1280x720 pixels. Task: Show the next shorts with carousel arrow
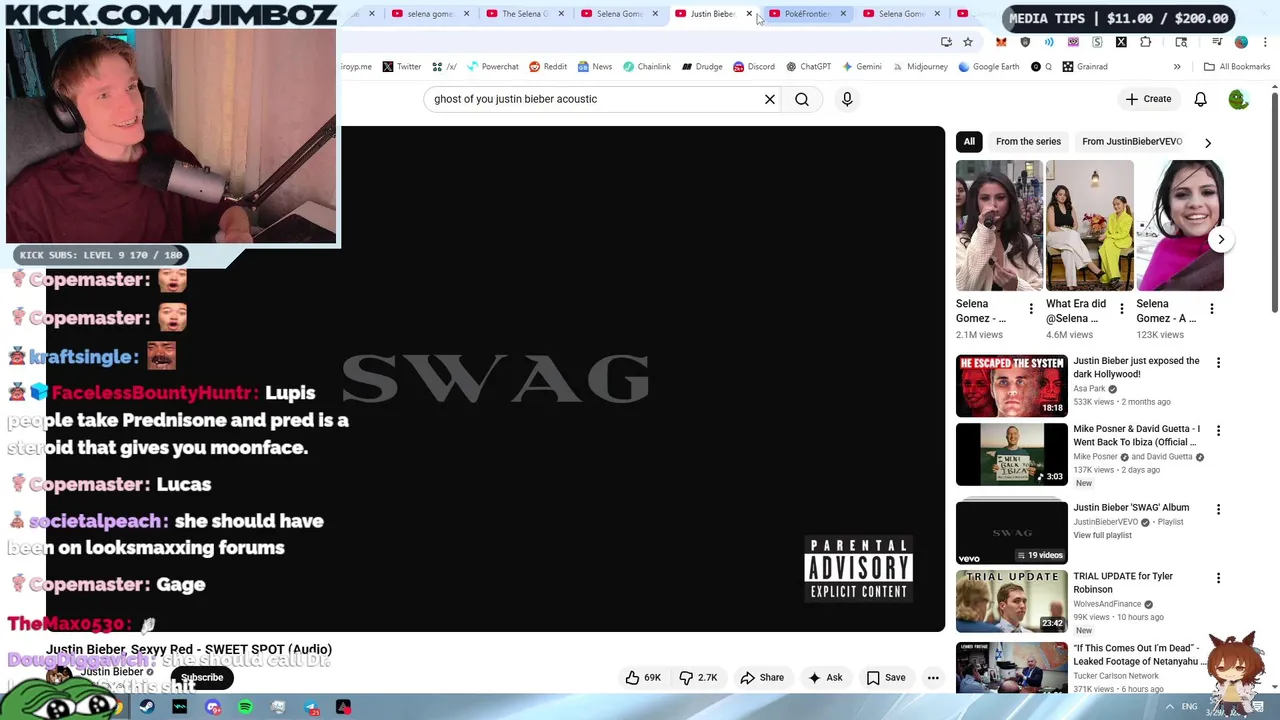[1221, 239]
